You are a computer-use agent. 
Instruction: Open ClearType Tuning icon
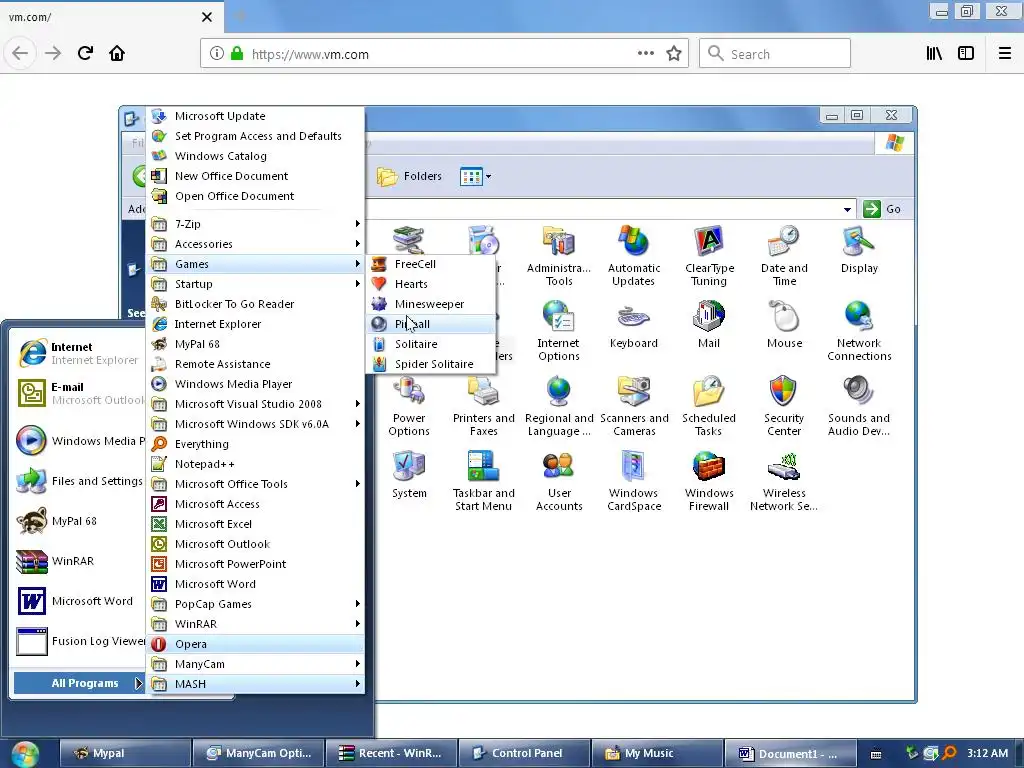tap(709, 256)
